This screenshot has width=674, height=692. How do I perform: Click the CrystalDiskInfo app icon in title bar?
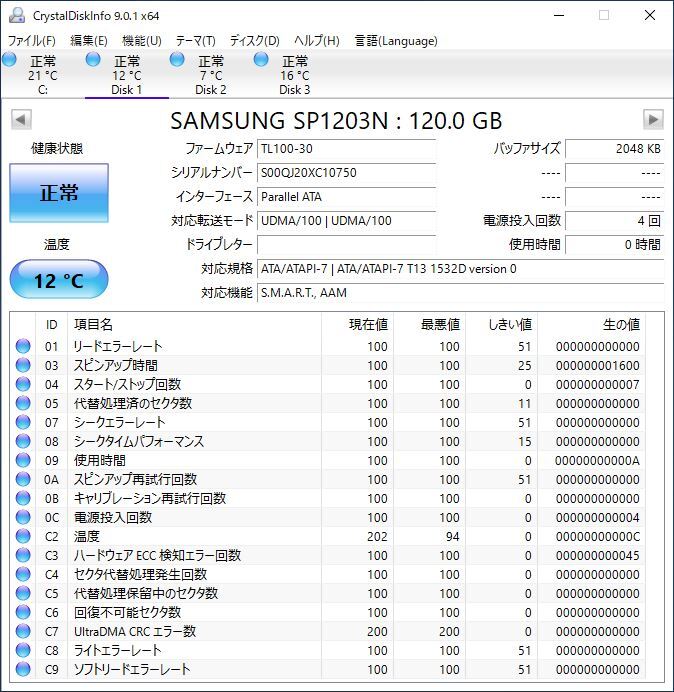point(17,15)
